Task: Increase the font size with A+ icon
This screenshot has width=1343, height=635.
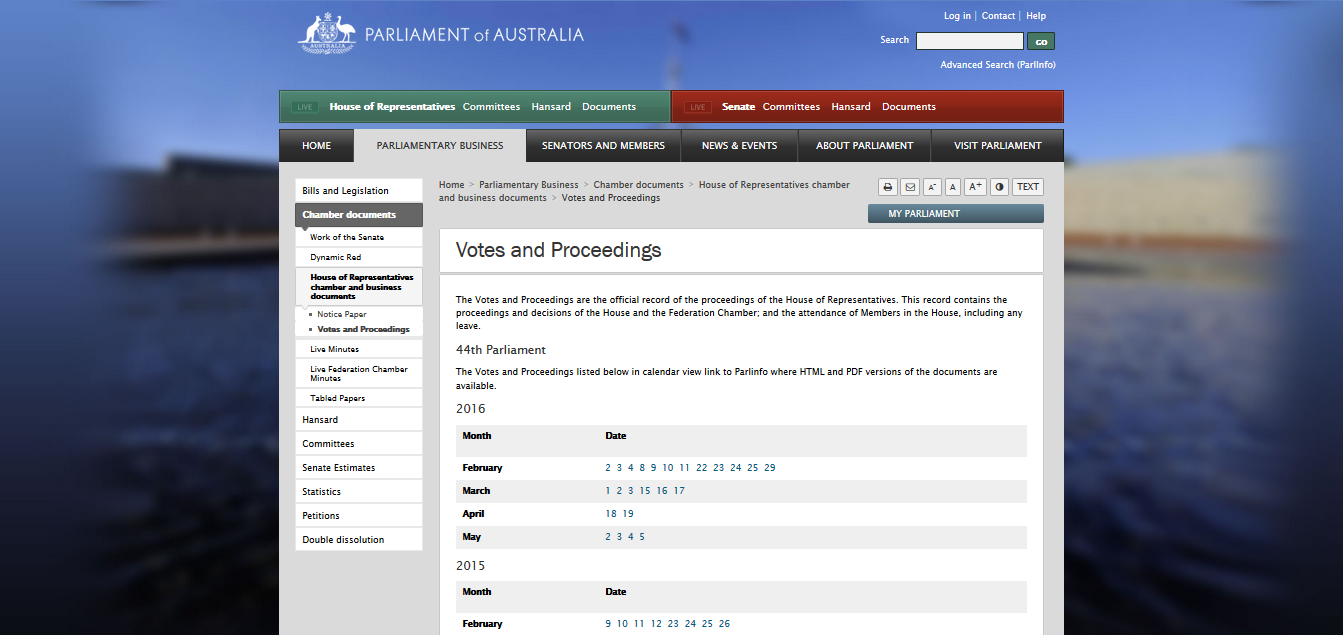Action: pyautogui.click(x=975, y=187)
